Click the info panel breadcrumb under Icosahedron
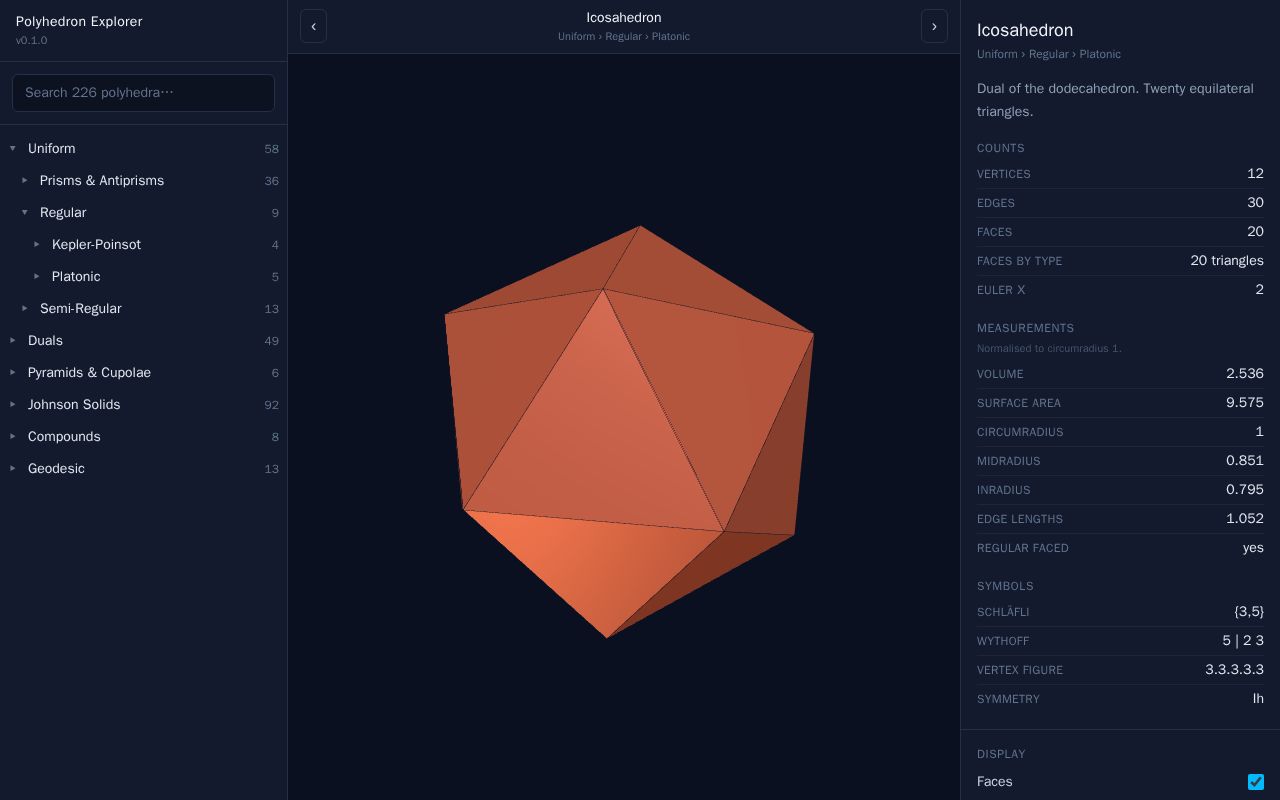The height and width of the screenshot is (800, 1280). [x=1049, y=54]
